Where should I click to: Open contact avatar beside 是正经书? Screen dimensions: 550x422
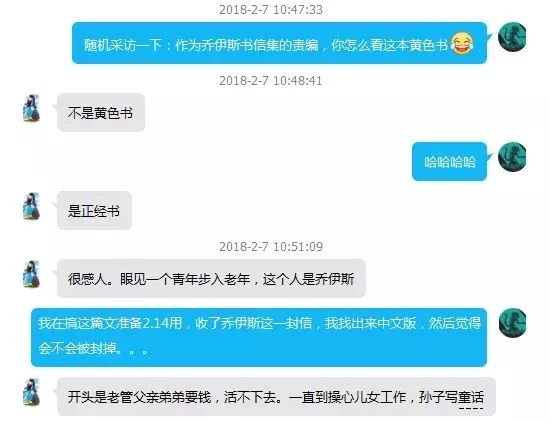click(31, 206)
